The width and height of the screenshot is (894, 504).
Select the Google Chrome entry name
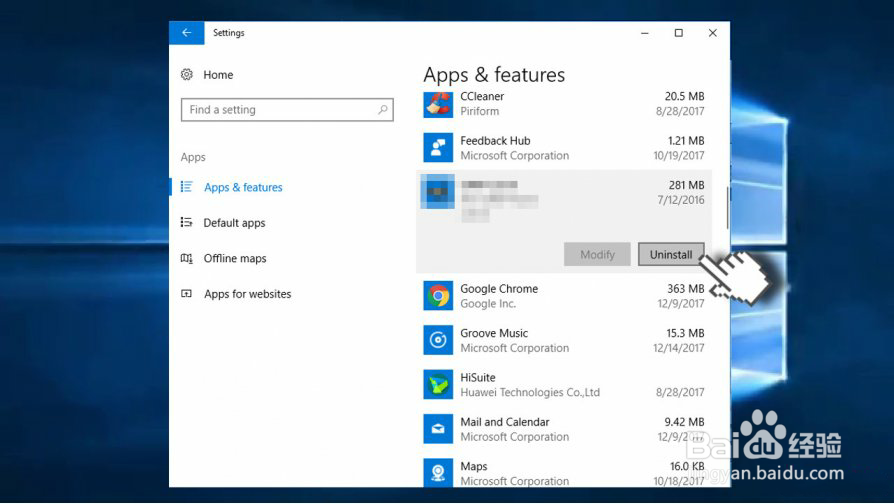[499, 289]
